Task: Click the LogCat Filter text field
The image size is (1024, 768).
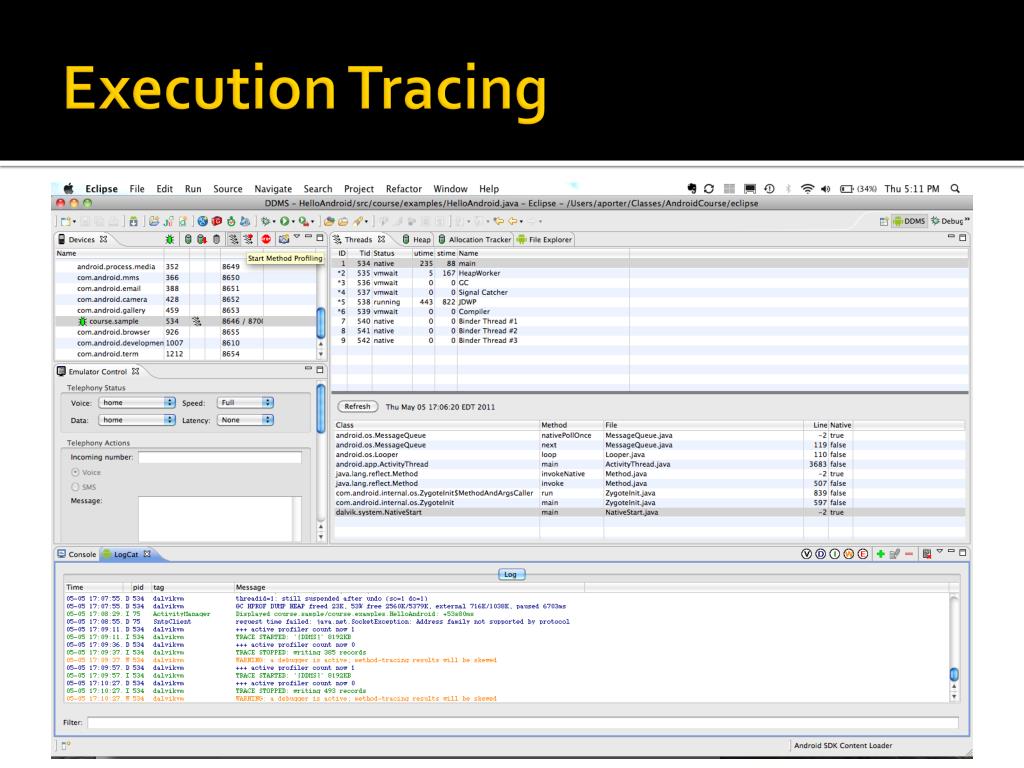Action: pyautogui.click(x=522, y=722)
